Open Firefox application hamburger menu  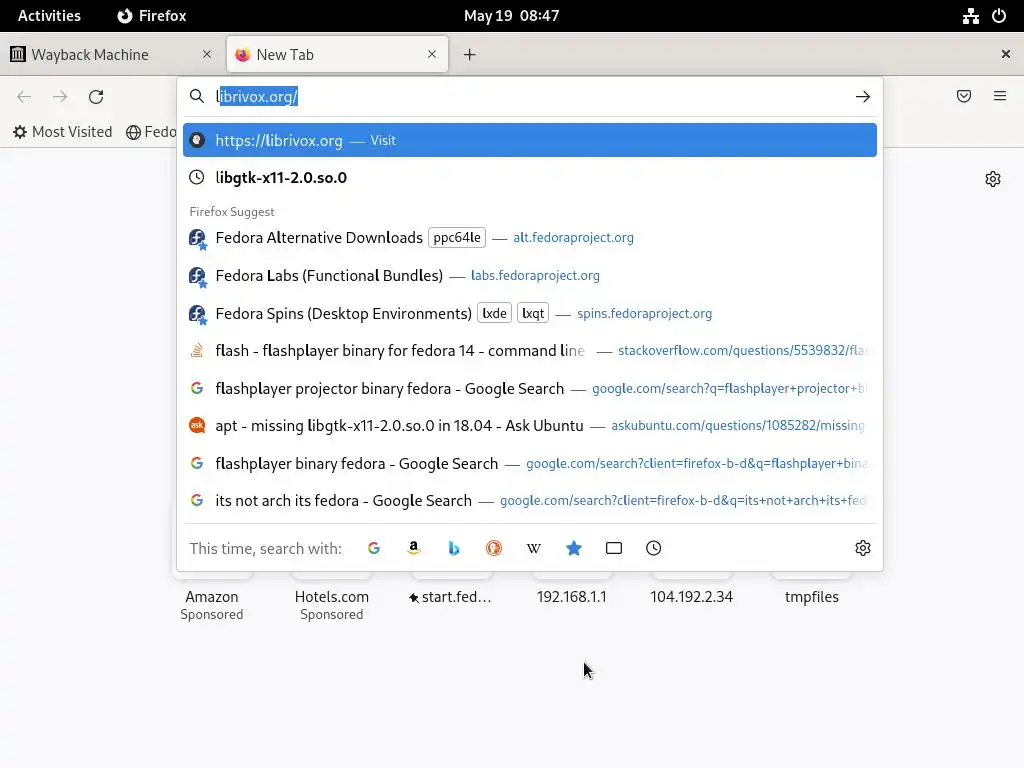1000,97
